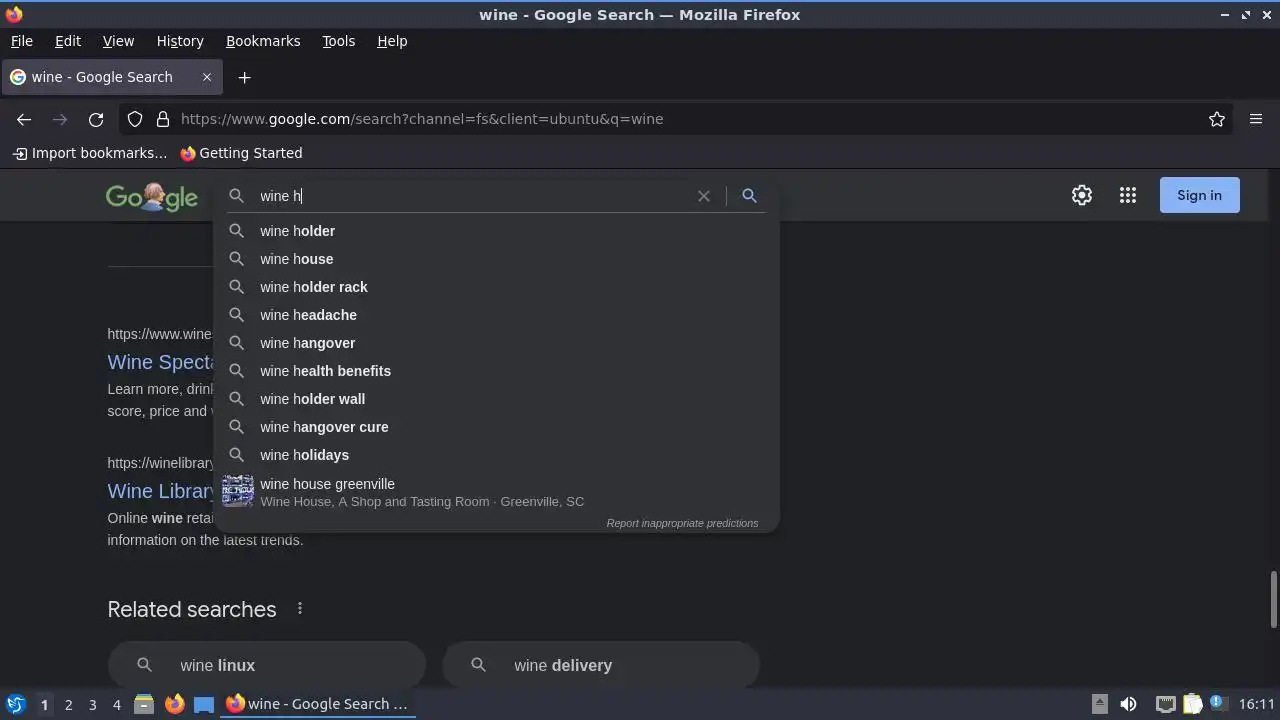
Task: Open Google quick settings gear
Action: [1082, 195]
